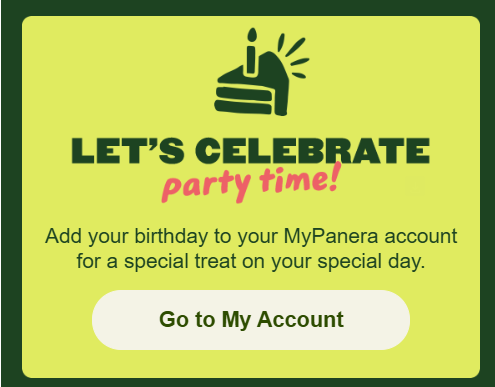495x387 pixels.
Task: Click the 'Go to My Account' button
Action: pos(251,320)
